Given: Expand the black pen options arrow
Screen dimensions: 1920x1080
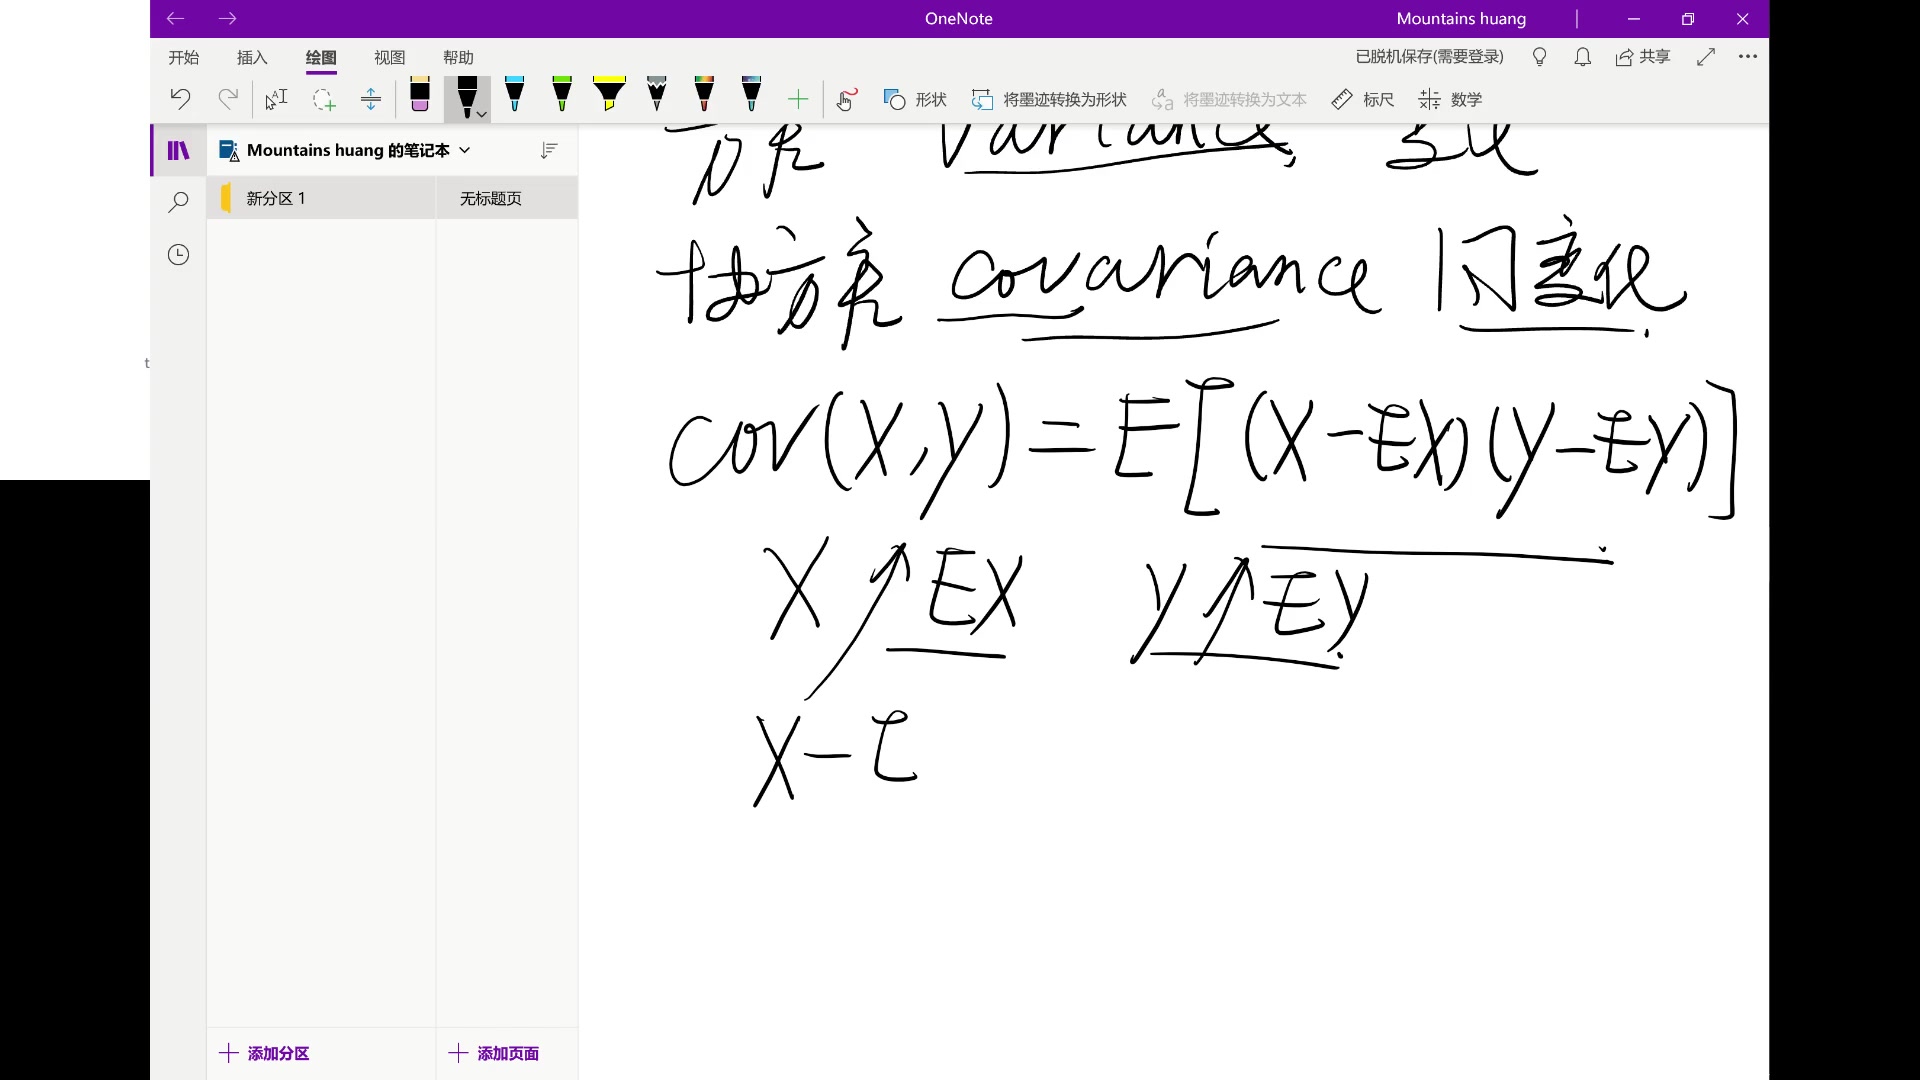Looking at the screenshot, I should pyautogui.click(x=482, y=115).
